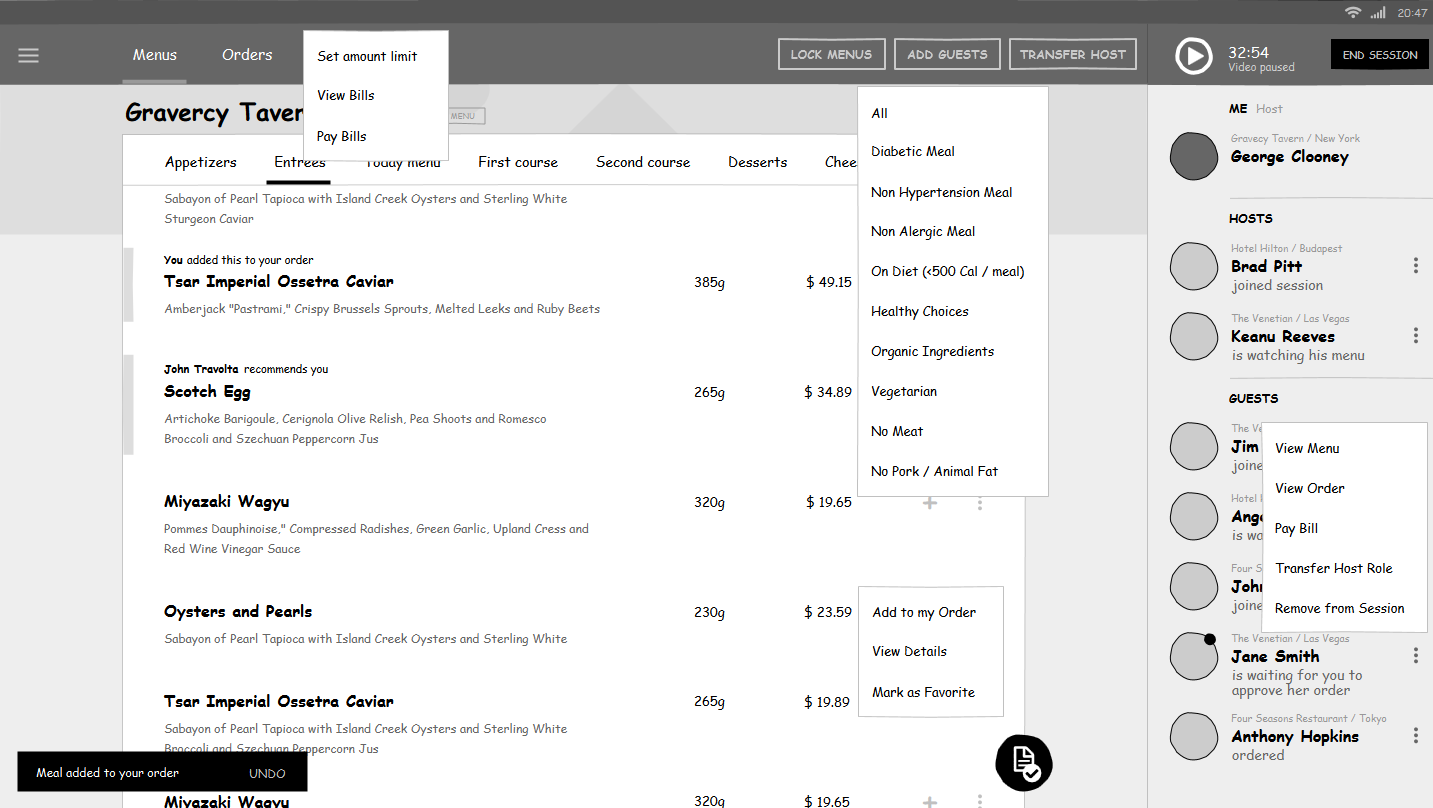Click the John Travolta recommends you label
This screenshot has width=1433, height=808.
click(x=246, y=369)
